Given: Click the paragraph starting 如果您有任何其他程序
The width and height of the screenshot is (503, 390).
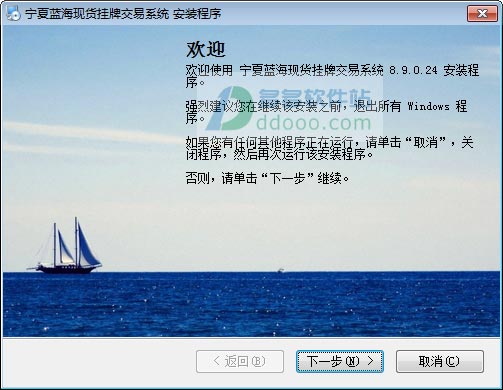Looking at the screenshot, I should coord(329,148).
